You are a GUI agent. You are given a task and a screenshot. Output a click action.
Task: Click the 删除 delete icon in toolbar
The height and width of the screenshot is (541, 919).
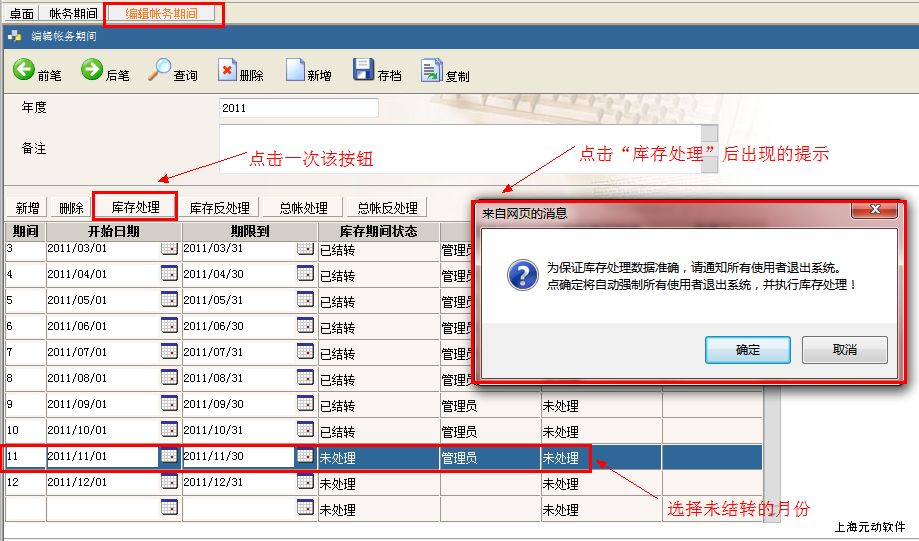tap(227, 71)
